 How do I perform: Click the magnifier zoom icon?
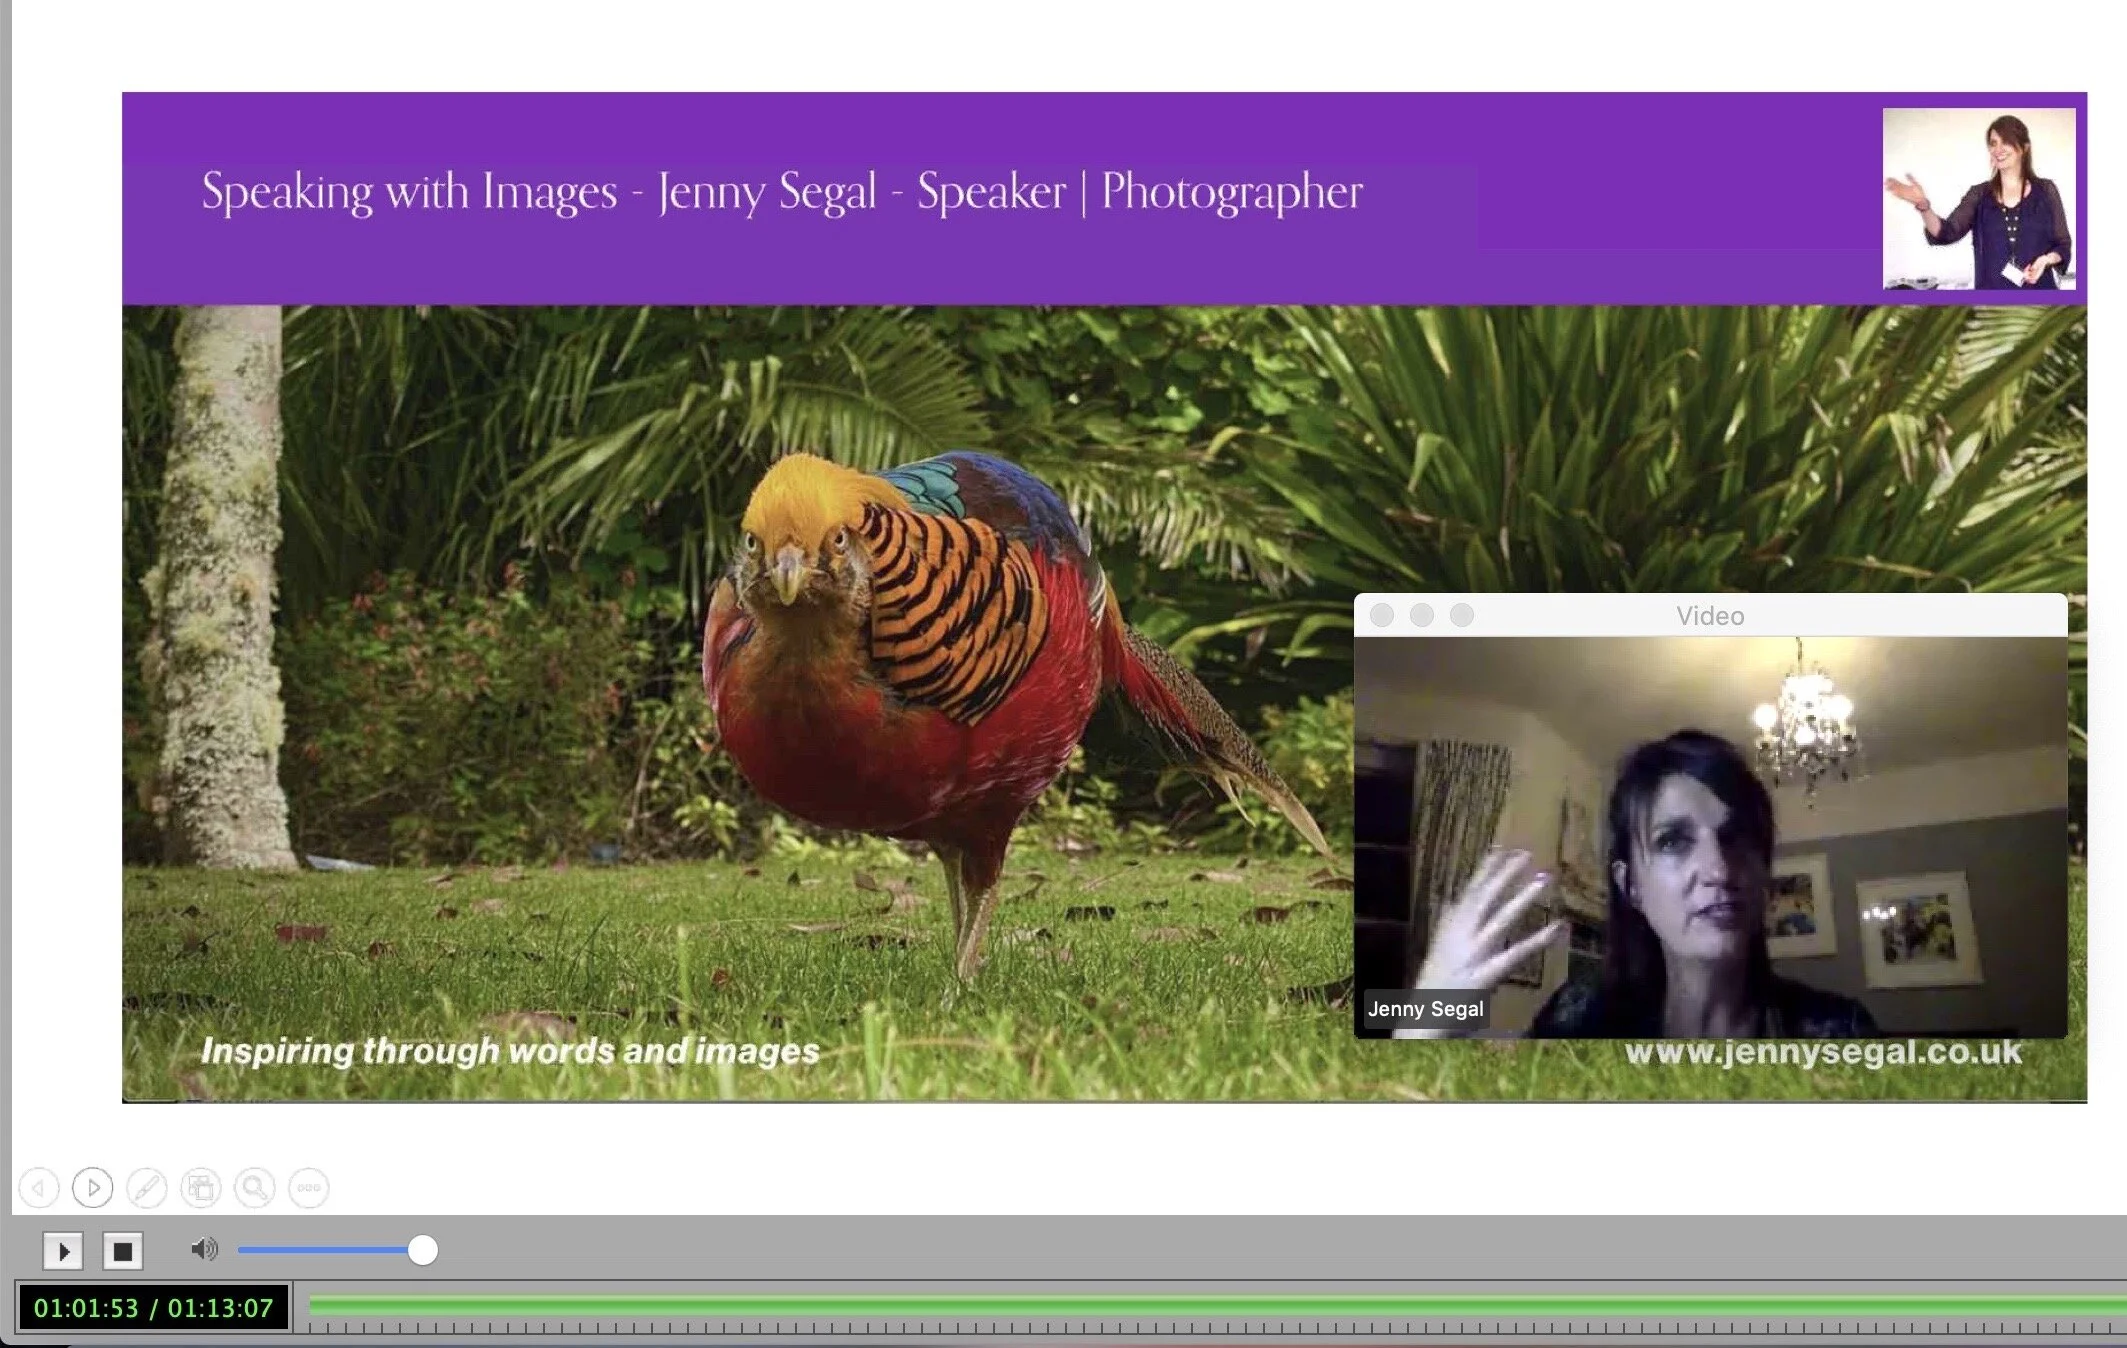(255, 1188)
